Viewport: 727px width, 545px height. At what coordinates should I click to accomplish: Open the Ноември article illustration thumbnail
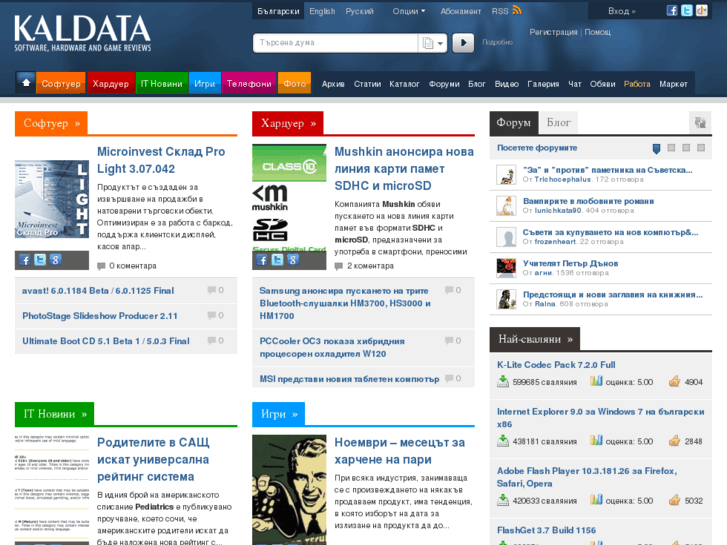289,489
